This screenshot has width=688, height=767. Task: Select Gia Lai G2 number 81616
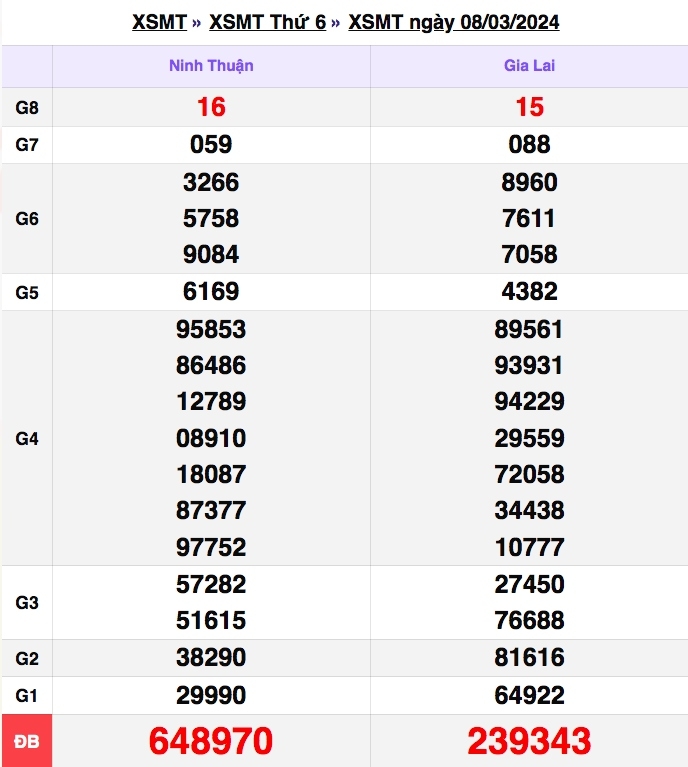[x=529, y=657]
